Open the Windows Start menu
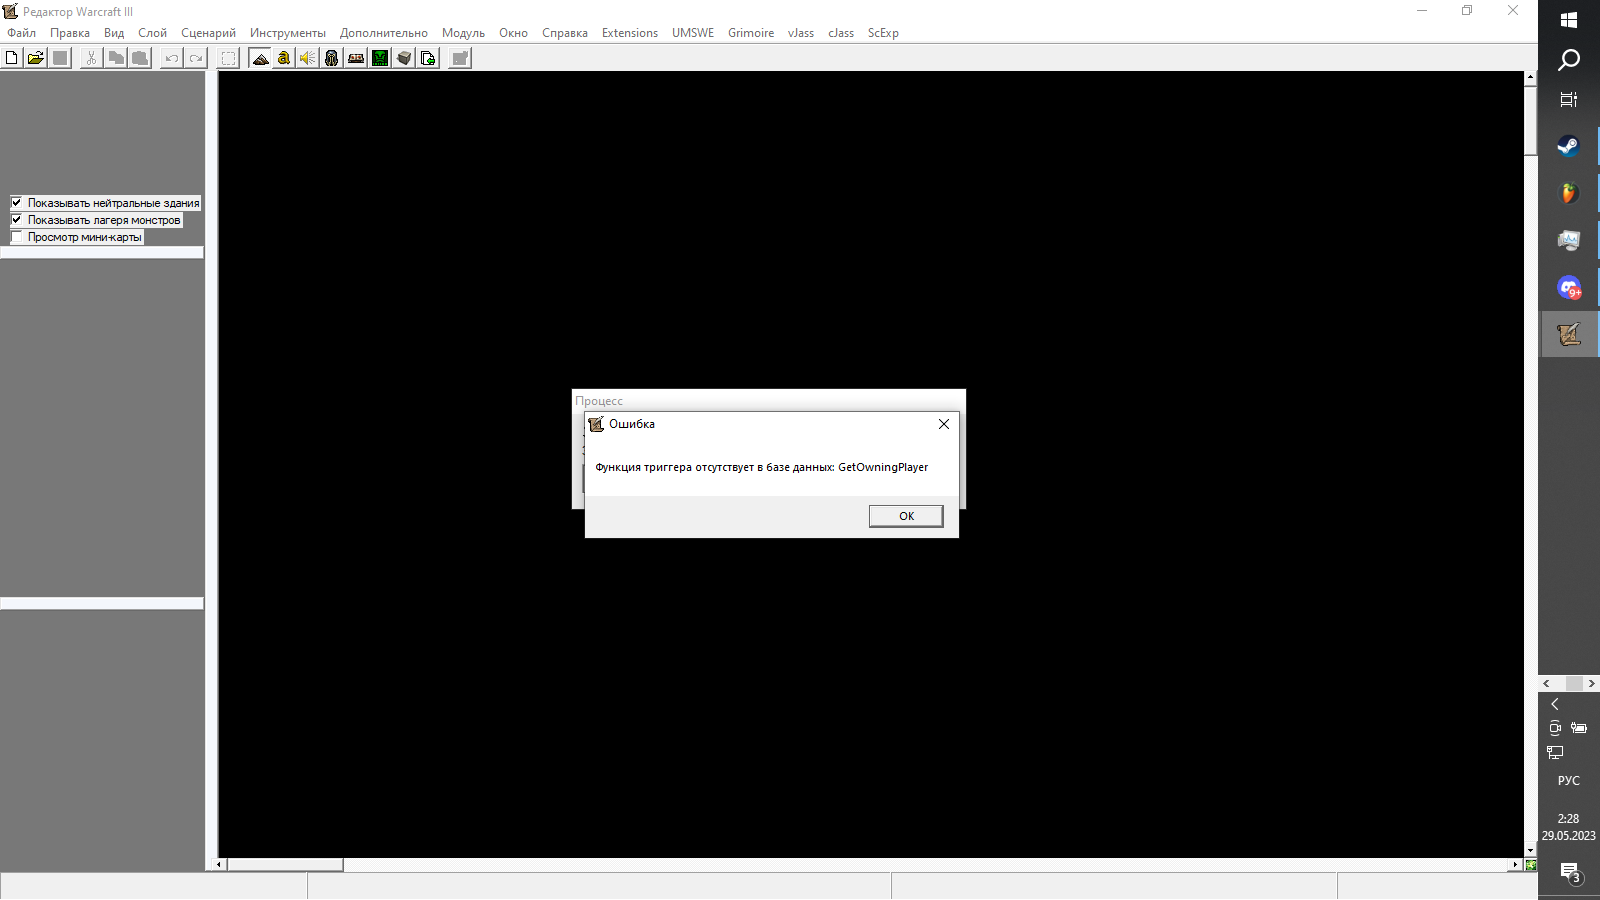The height and width of the screenshot is (900, 1600). point(1569,20)
